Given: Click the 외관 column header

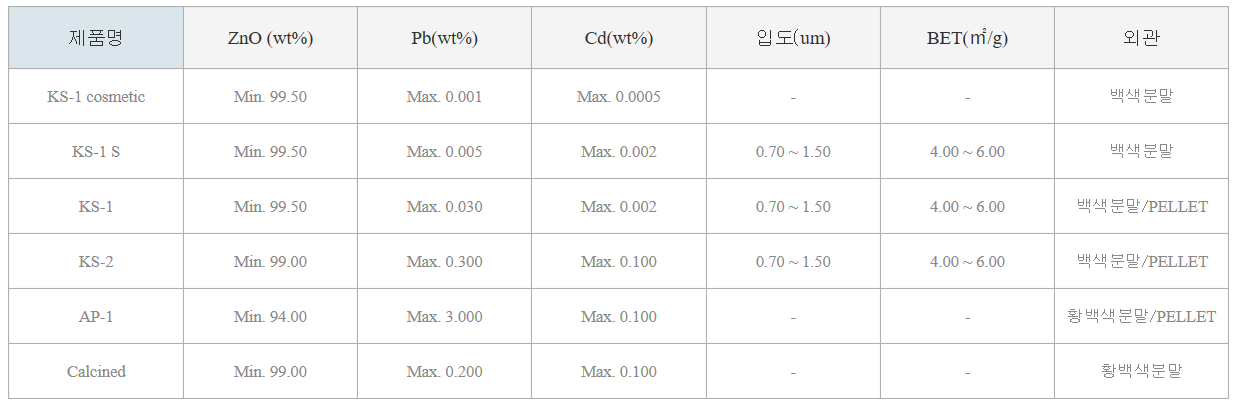Looking at the screenshot, I should (1141, 38).
